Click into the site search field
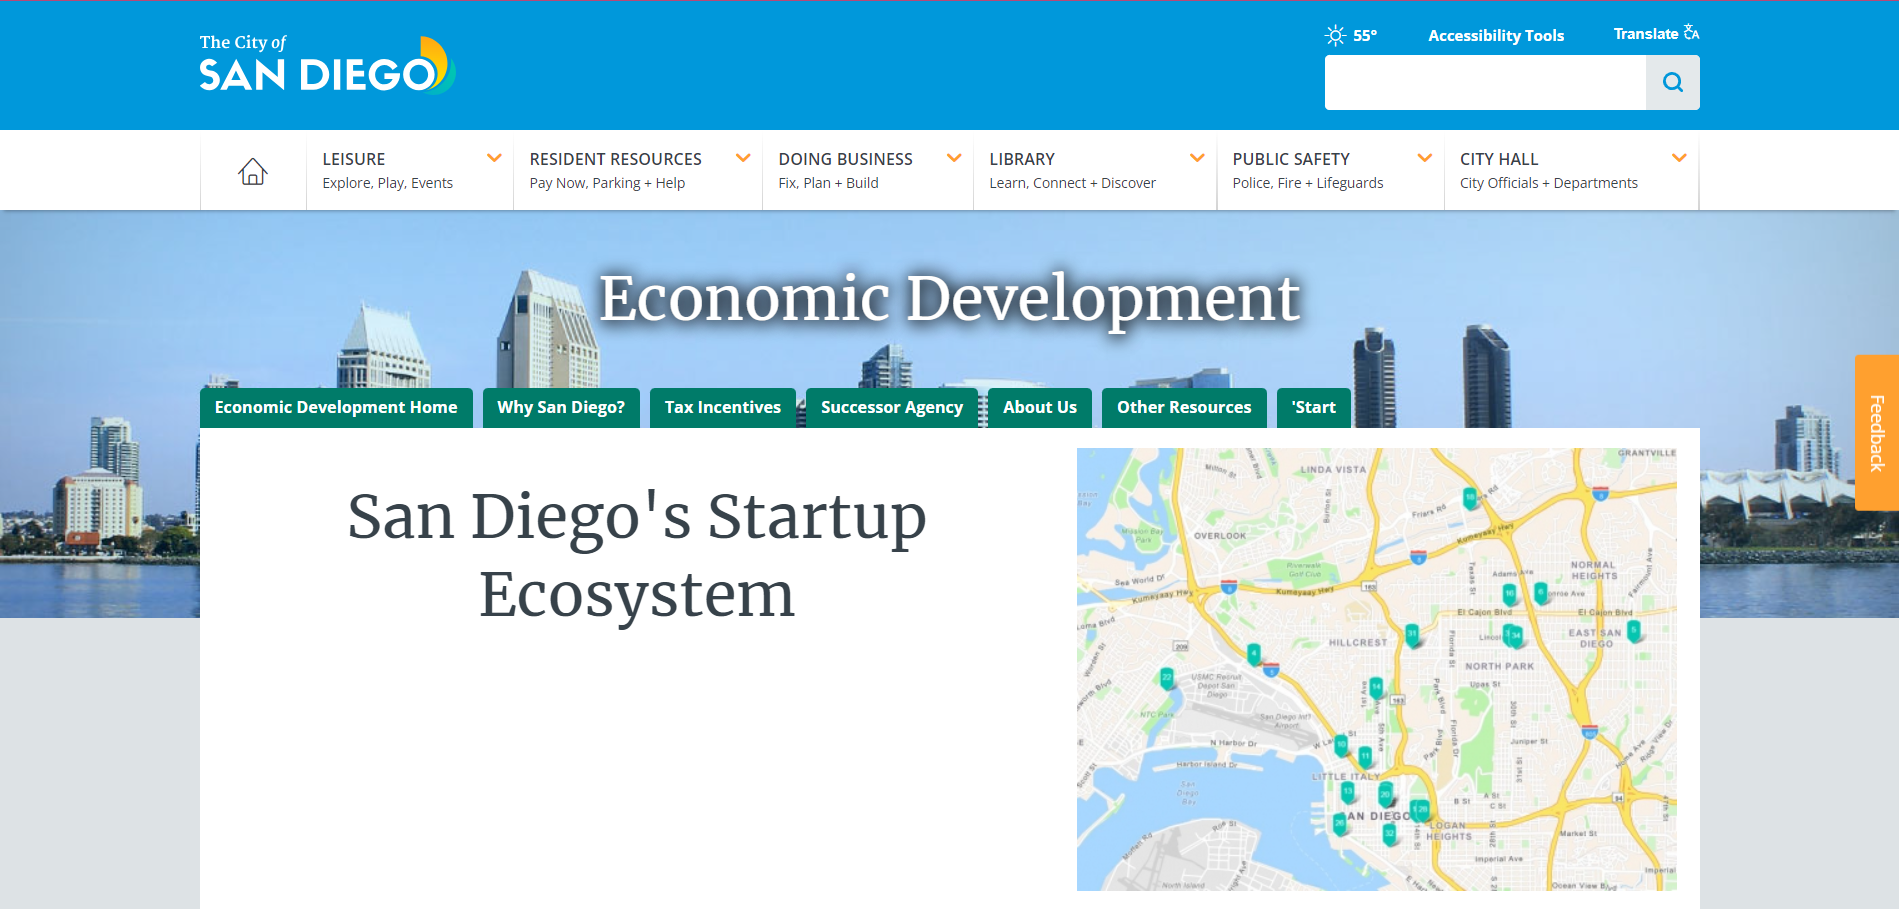1899x909 pixels. click(x=1484, y=82)
